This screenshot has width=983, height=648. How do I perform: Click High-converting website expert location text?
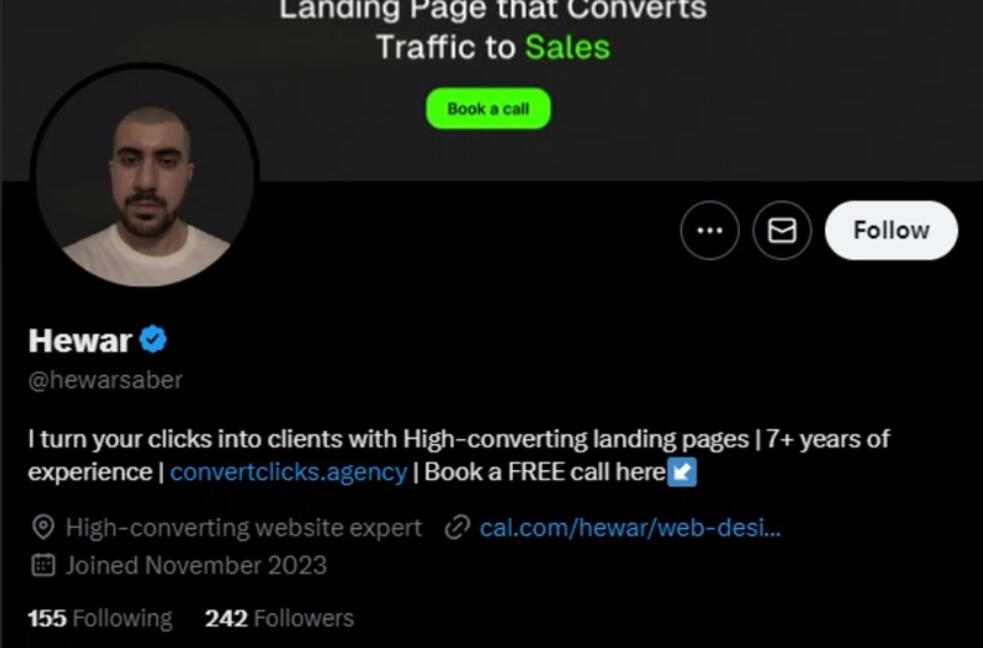coord(244,528)
